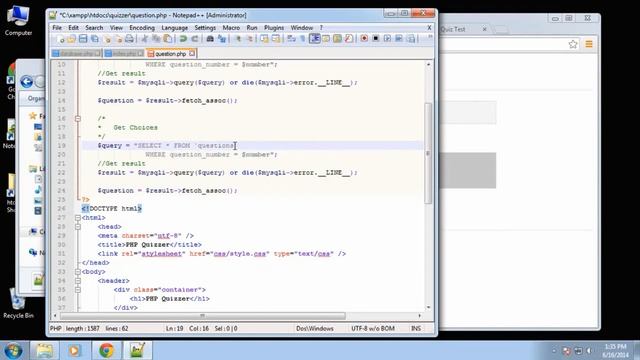Zoom out using the toolbar icon
The image size is (640, 360).
pos(249,39)
